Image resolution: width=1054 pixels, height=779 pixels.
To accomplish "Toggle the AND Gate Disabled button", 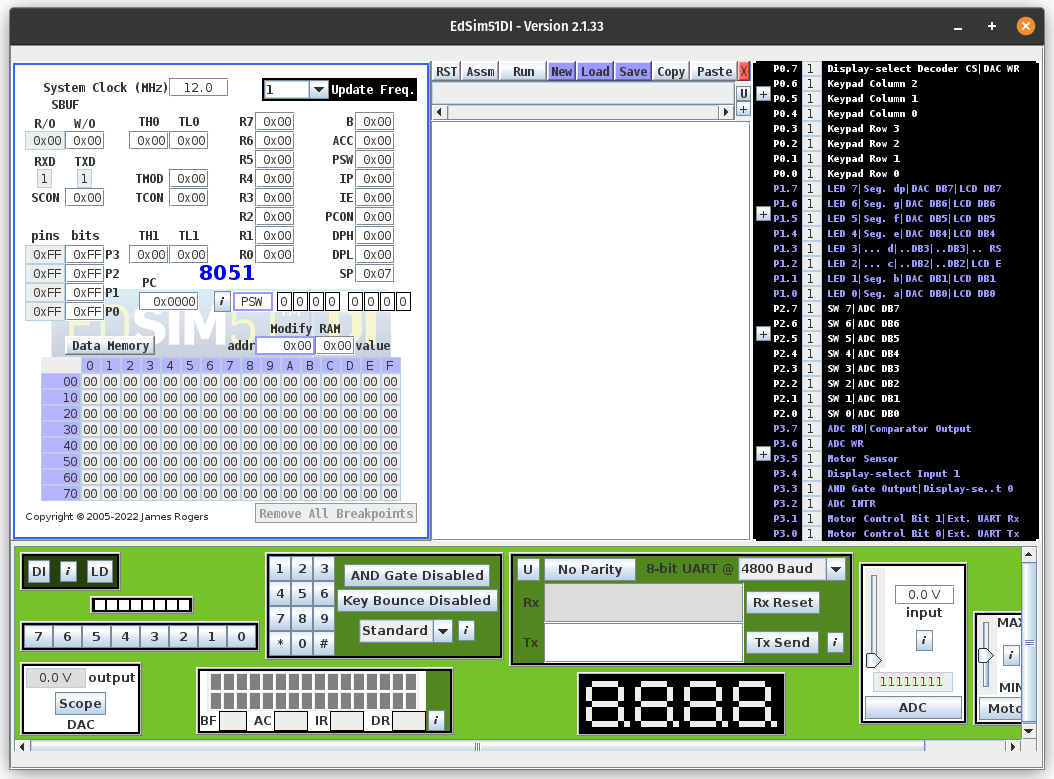I will (417, 575).
